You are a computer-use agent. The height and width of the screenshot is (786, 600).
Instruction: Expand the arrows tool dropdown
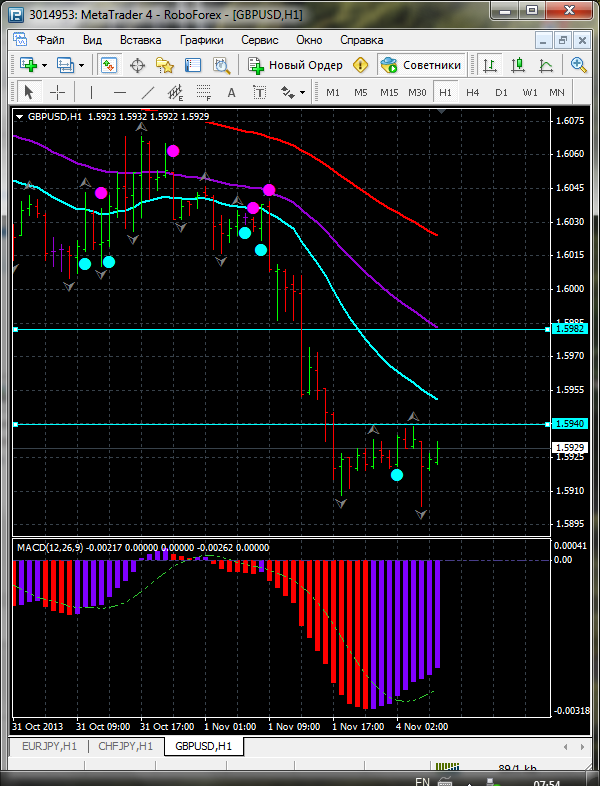pos(302,93)
